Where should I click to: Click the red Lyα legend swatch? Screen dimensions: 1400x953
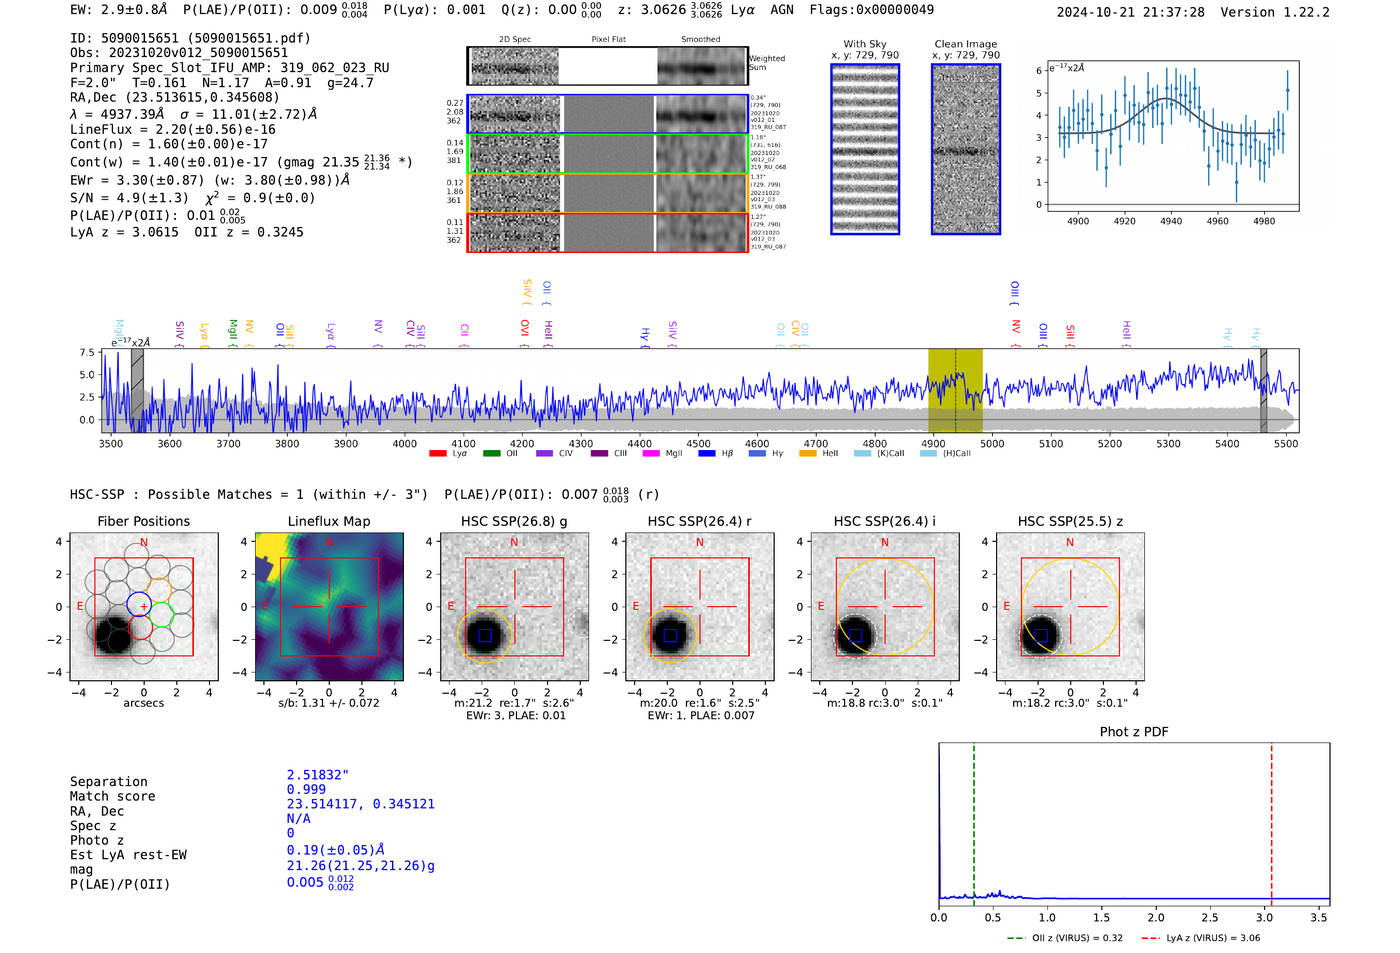click(x=437, y=453)
